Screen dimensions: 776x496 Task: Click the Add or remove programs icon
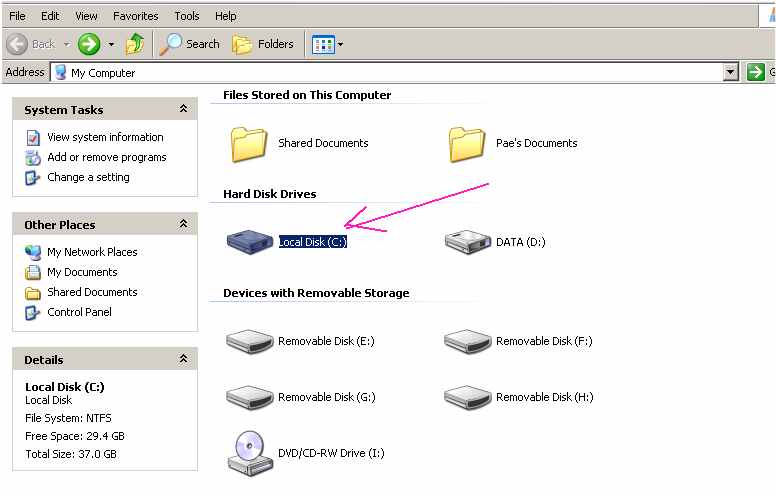[x=33, y=157]
